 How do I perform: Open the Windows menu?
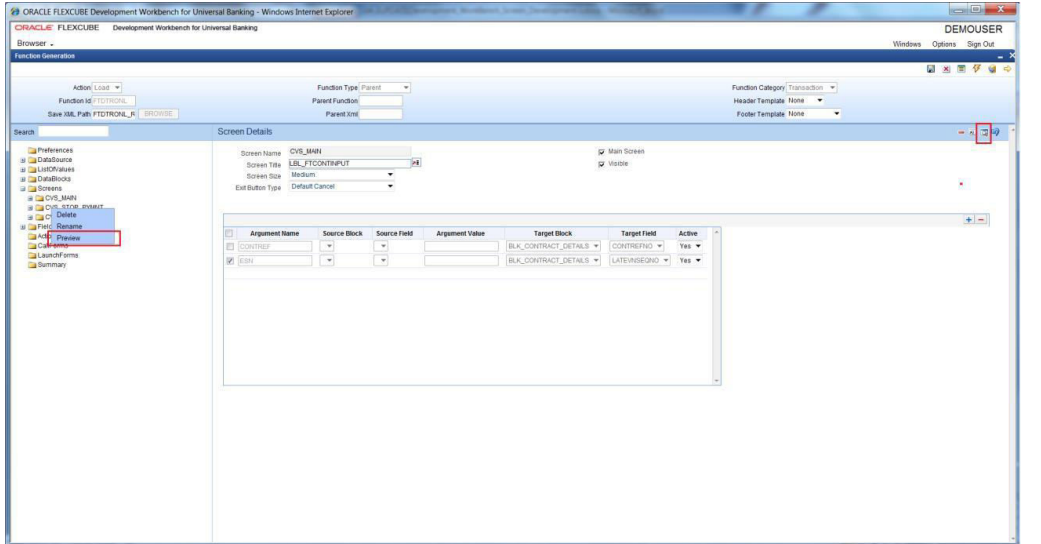906,45
